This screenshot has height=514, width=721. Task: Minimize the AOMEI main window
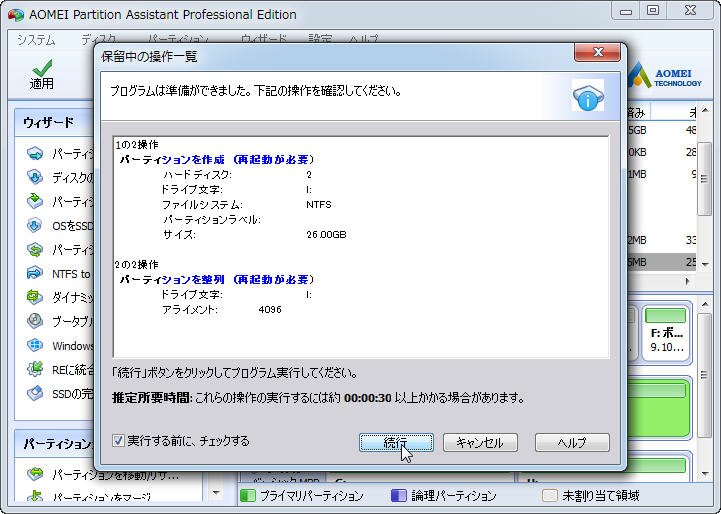click(x=626, y=11)
